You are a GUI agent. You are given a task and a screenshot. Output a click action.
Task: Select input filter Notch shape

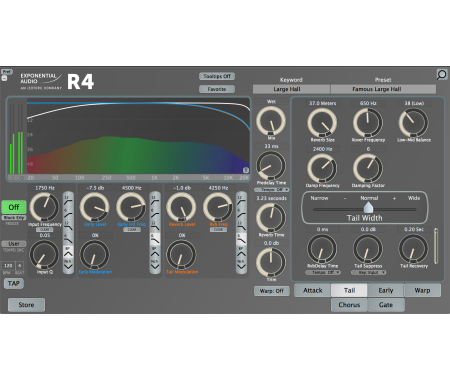coord(68,264)
